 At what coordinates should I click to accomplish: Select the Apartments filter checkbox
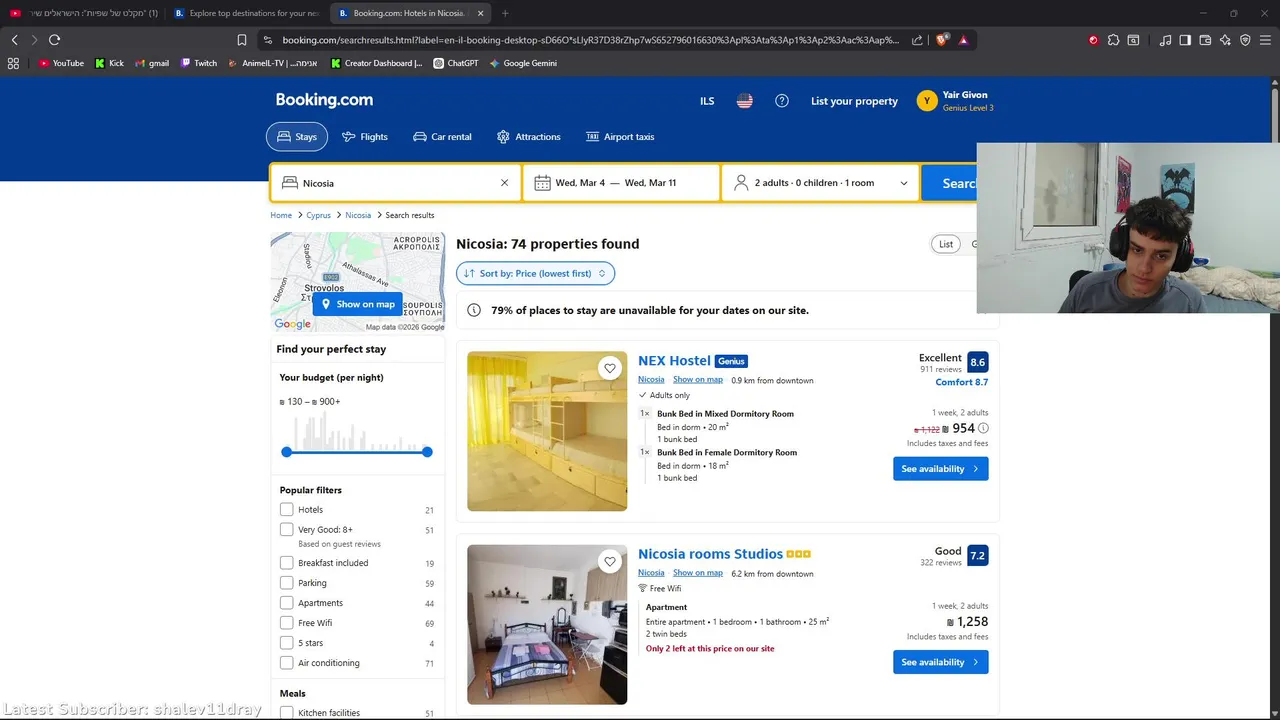(x=286, y=603)
